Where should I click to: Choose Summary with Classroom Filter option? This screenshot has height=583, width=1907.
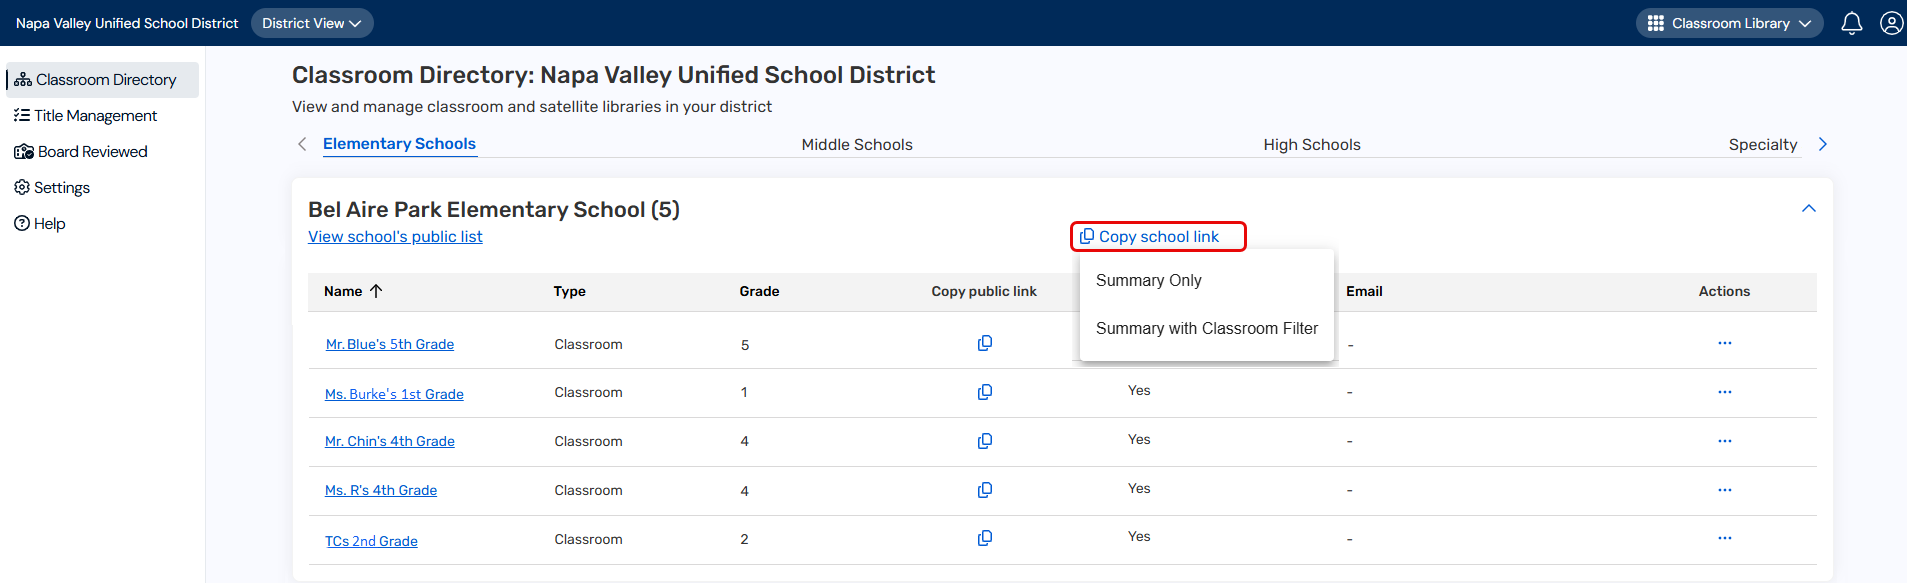click(x=1206, y=329)
